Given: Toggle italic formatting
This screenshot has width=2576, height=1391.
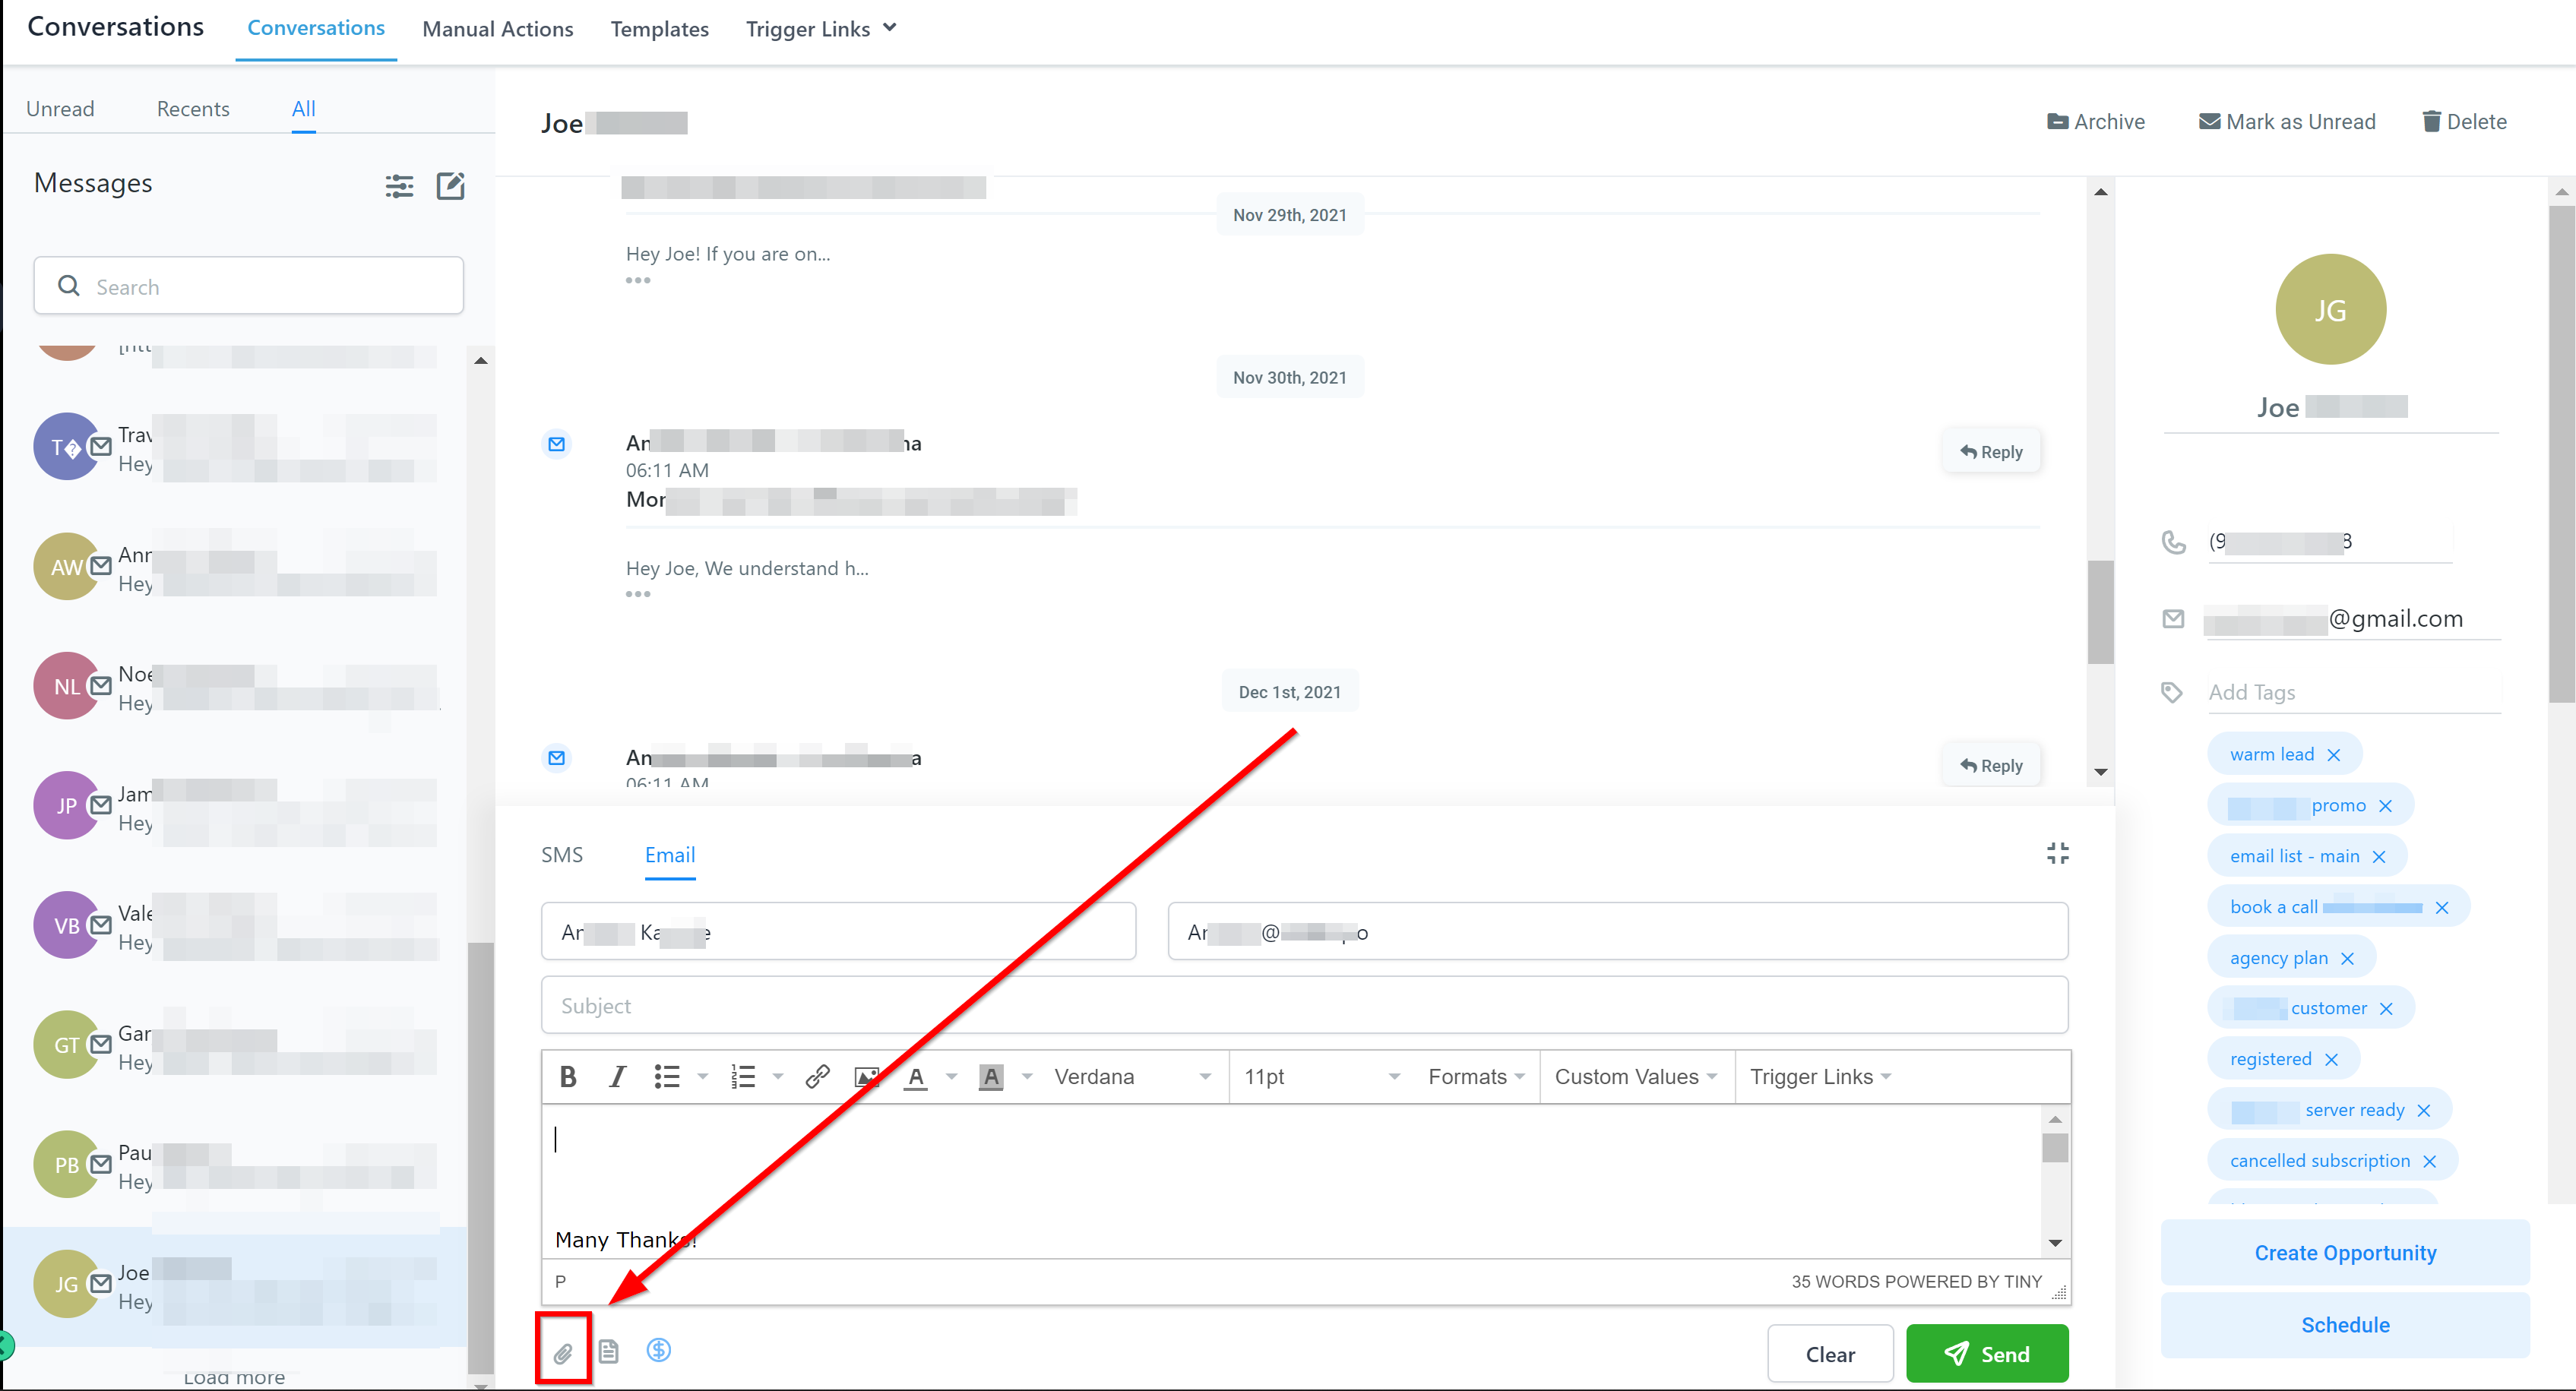Looking at the screenshot, I should (617, 1076).
